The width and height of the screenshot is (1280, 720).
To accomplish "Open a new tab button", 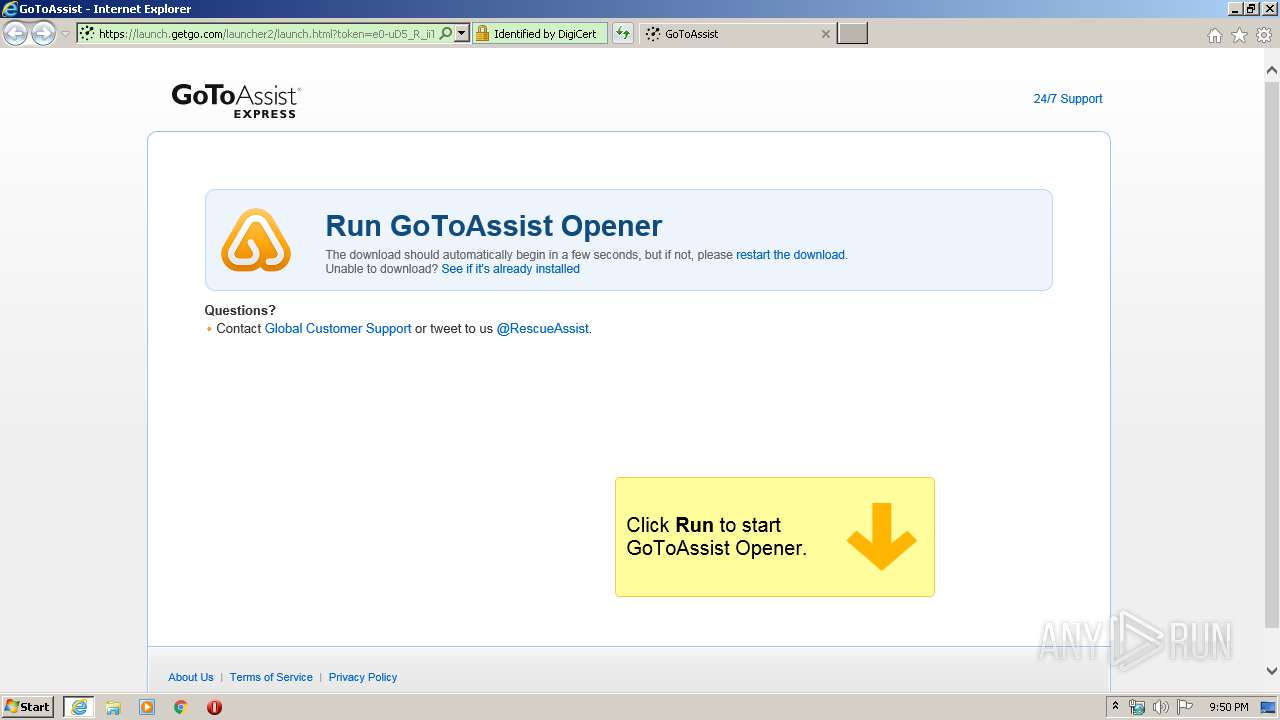I will click(x=852, y=34).
